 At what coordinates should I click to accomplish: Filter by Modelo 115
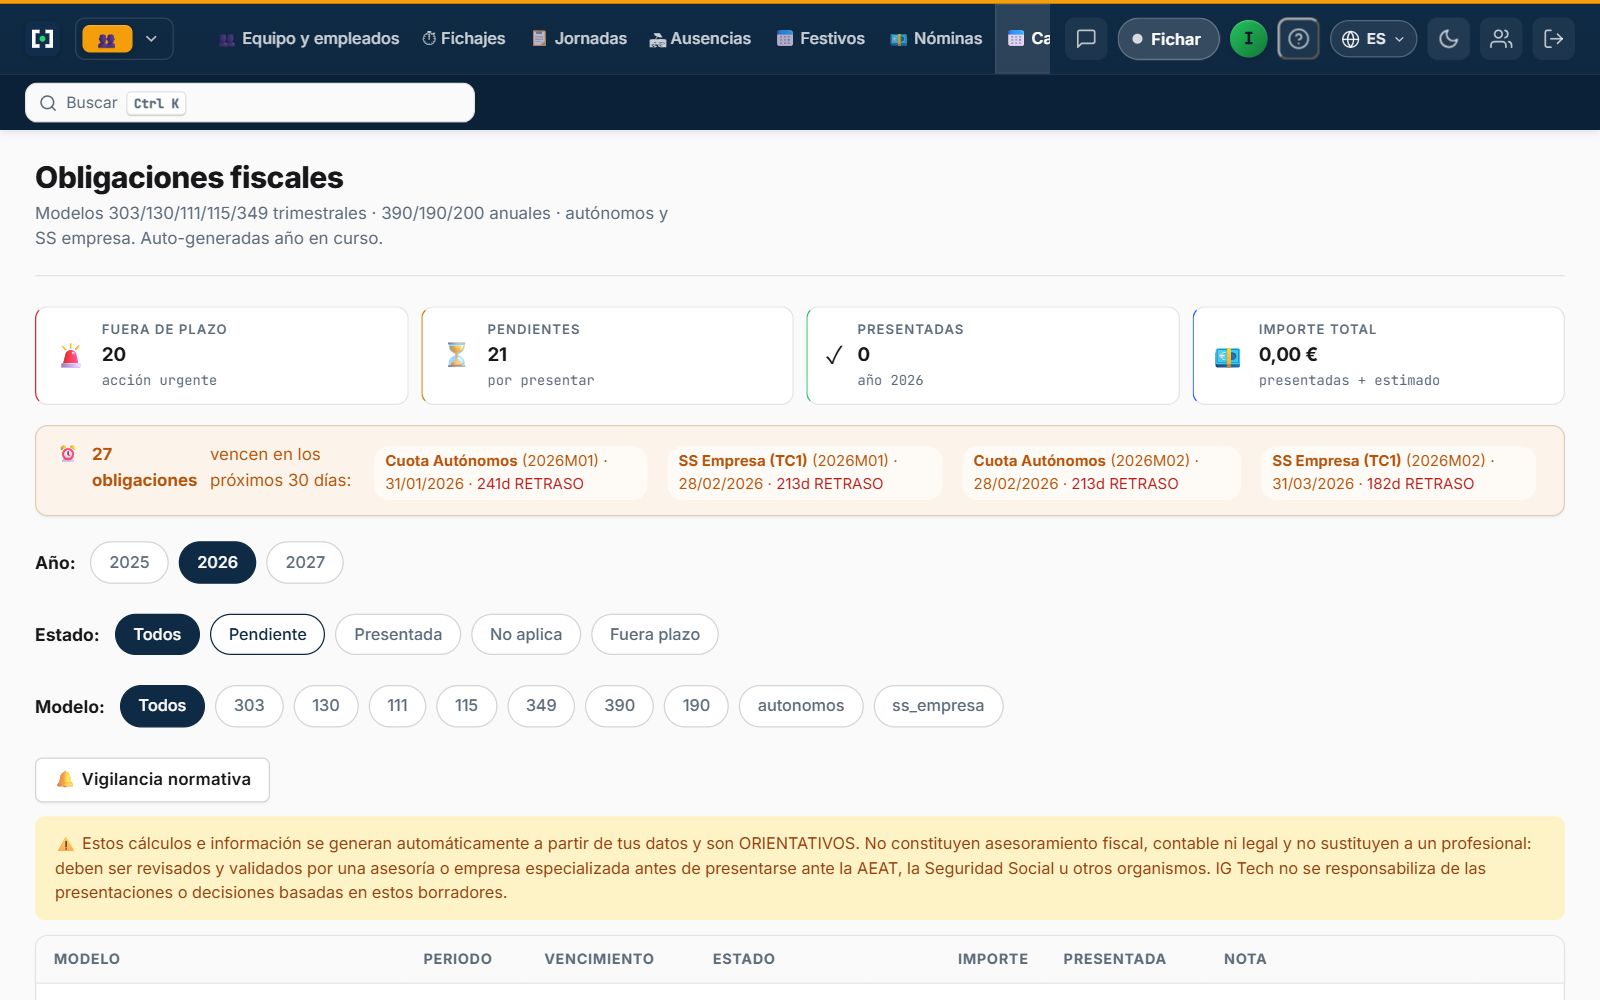466,706
